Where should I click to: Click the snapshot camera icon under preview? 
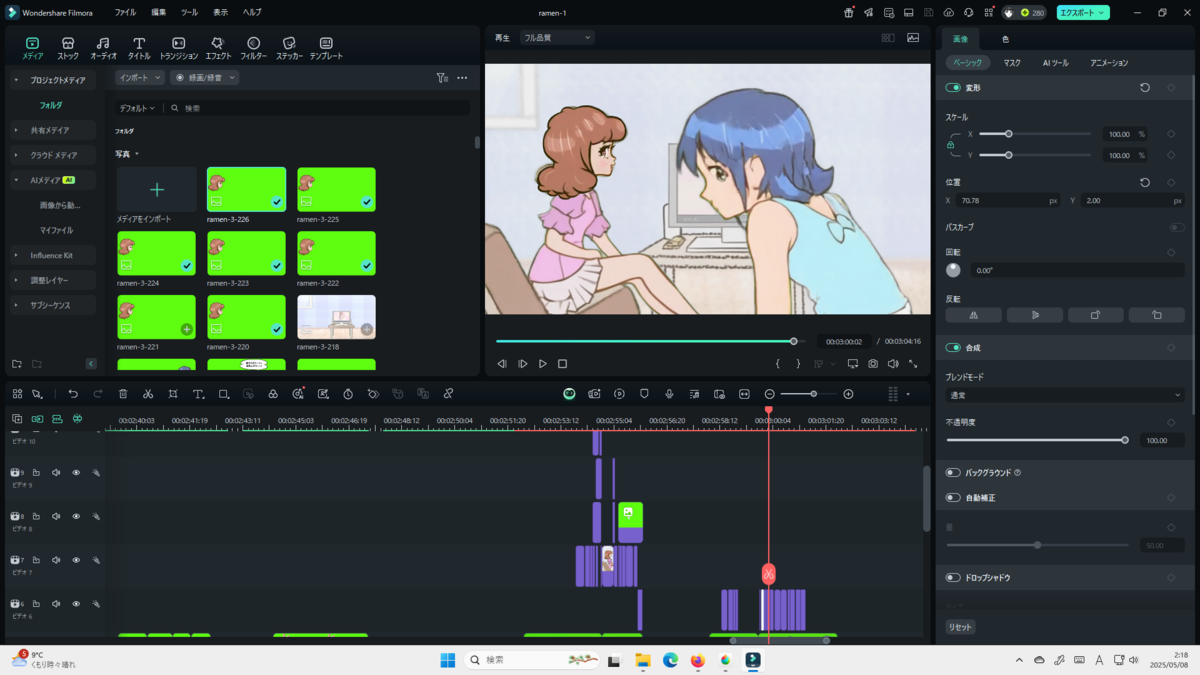[873, 364]
